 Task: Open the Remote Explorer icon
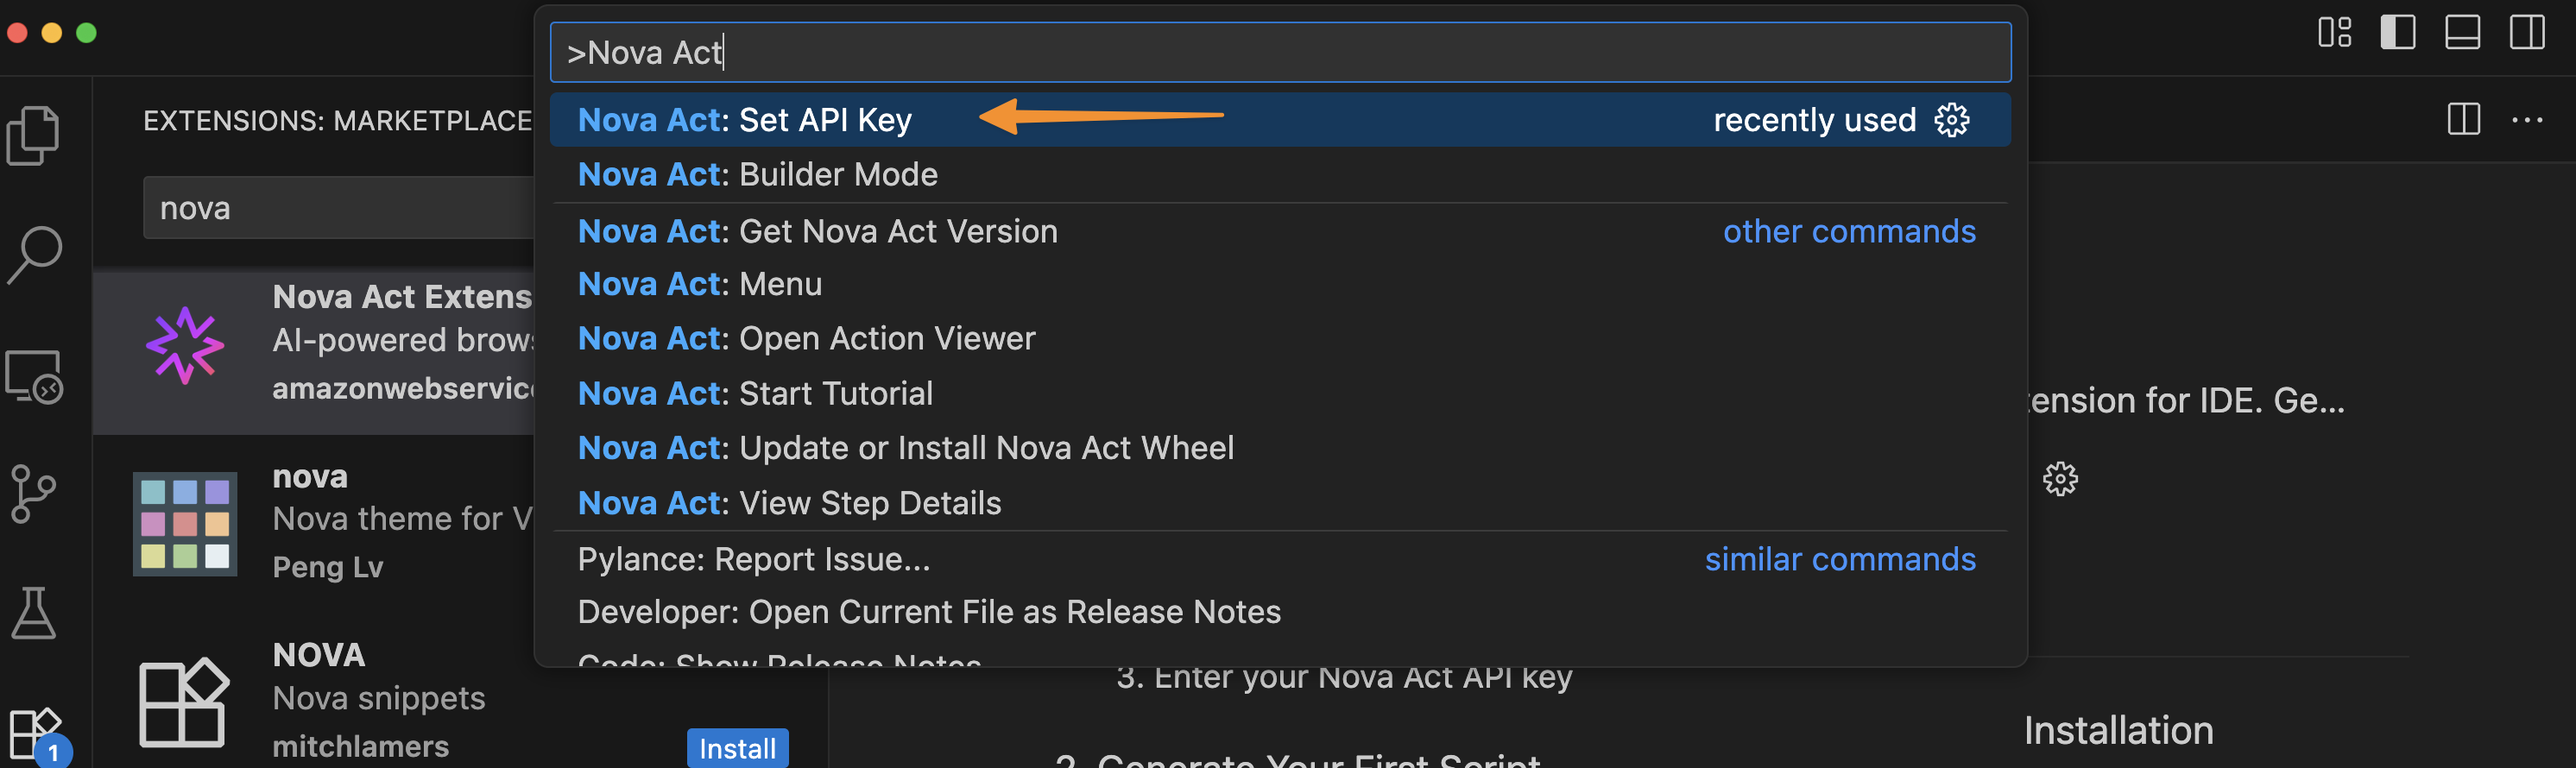34,377
